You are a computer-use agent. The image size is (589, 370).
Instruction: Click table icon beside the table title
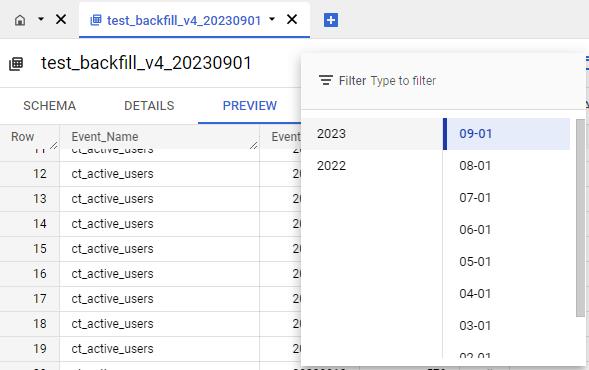coord(16,63)
